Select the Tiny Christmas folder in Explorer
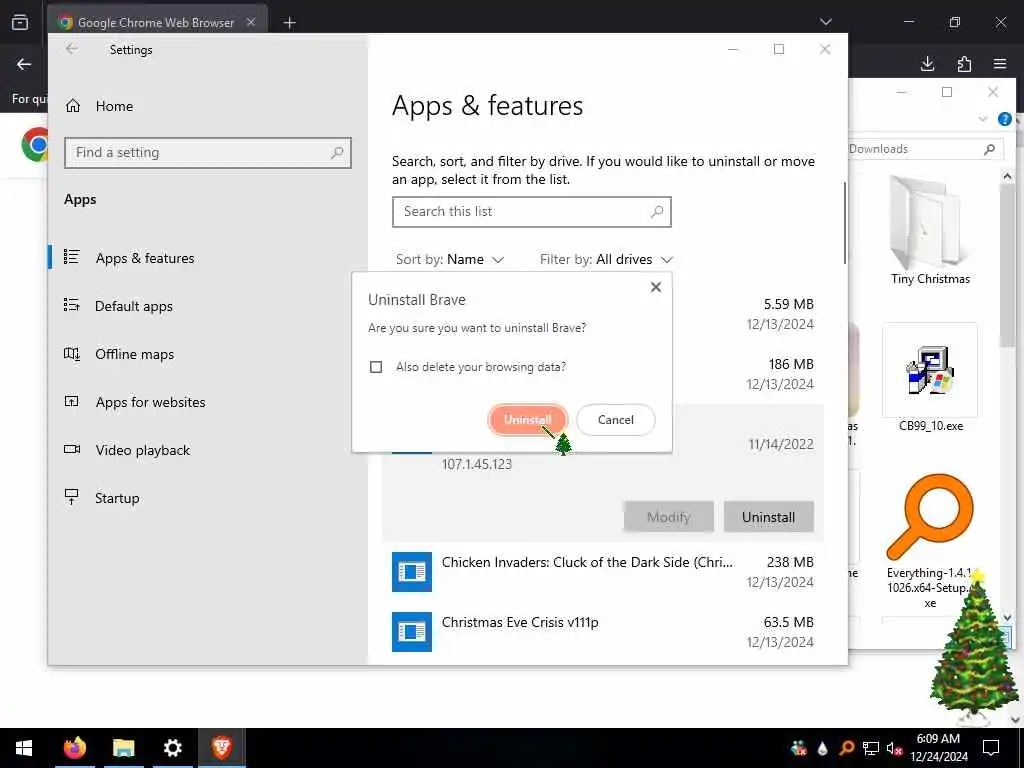 (930, 230)
